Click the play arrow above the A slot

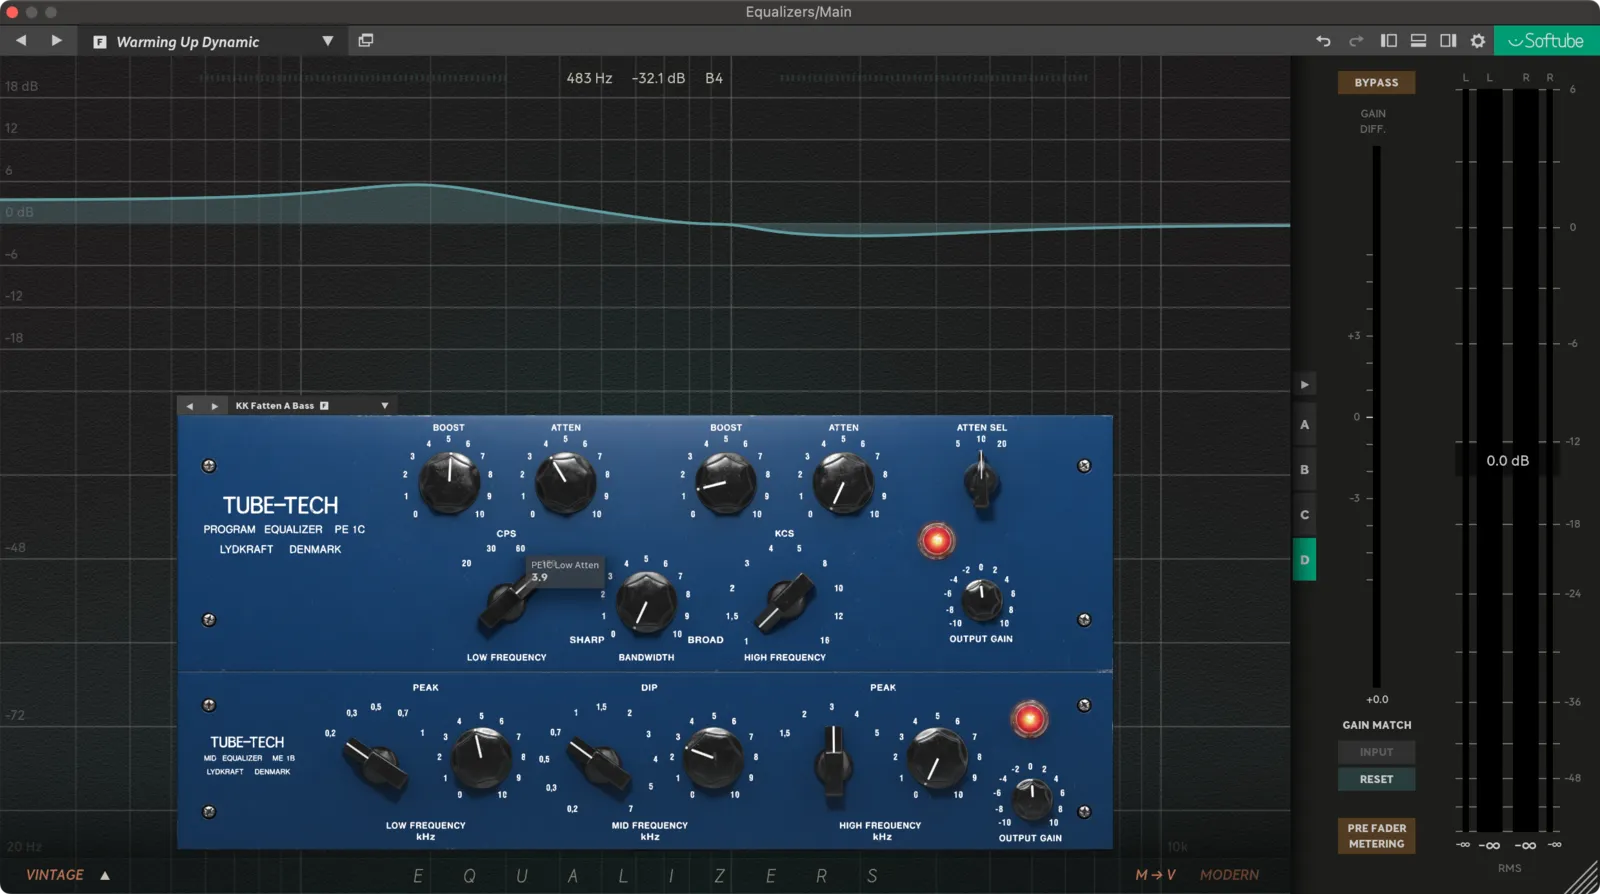(1304, 385)
